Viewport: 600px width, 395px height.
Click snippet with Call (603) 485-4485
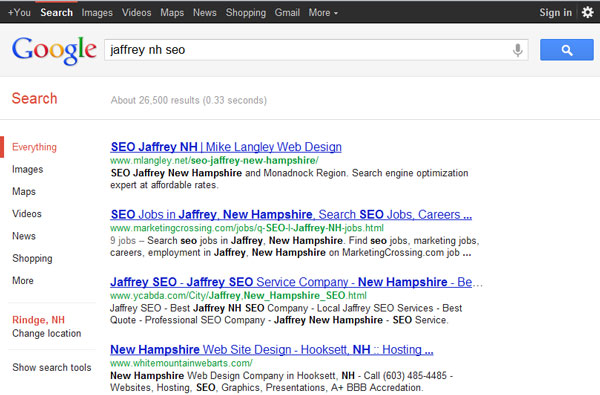tap(281, 382)
